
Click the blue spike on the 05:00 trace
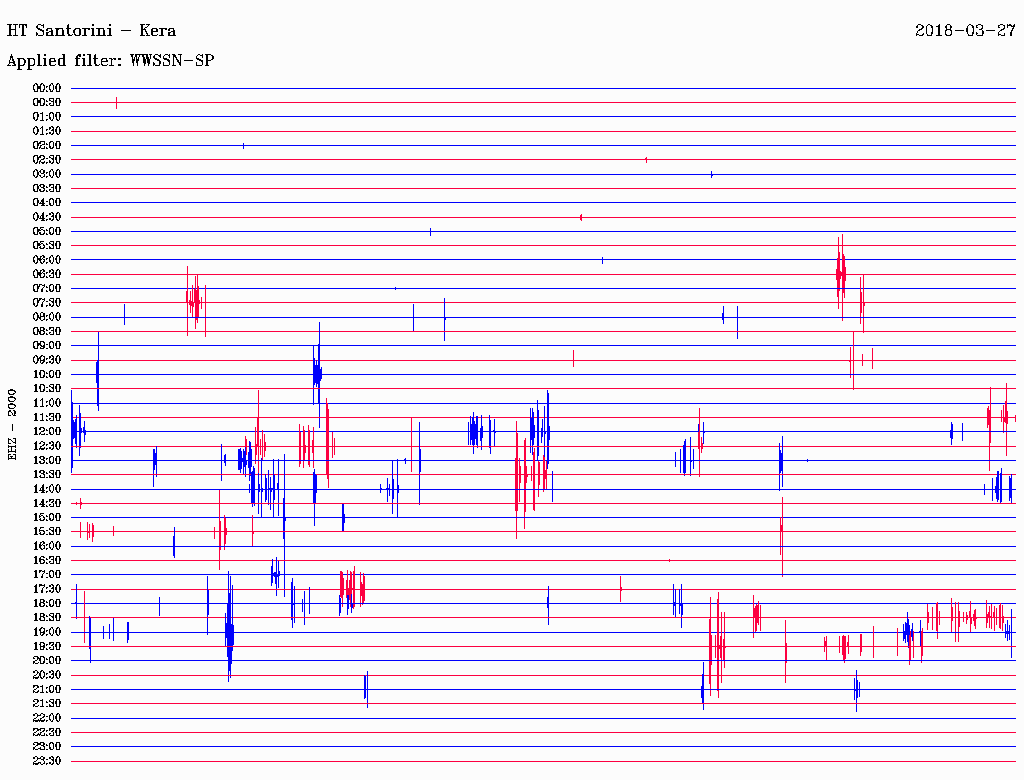coord(431,231)
